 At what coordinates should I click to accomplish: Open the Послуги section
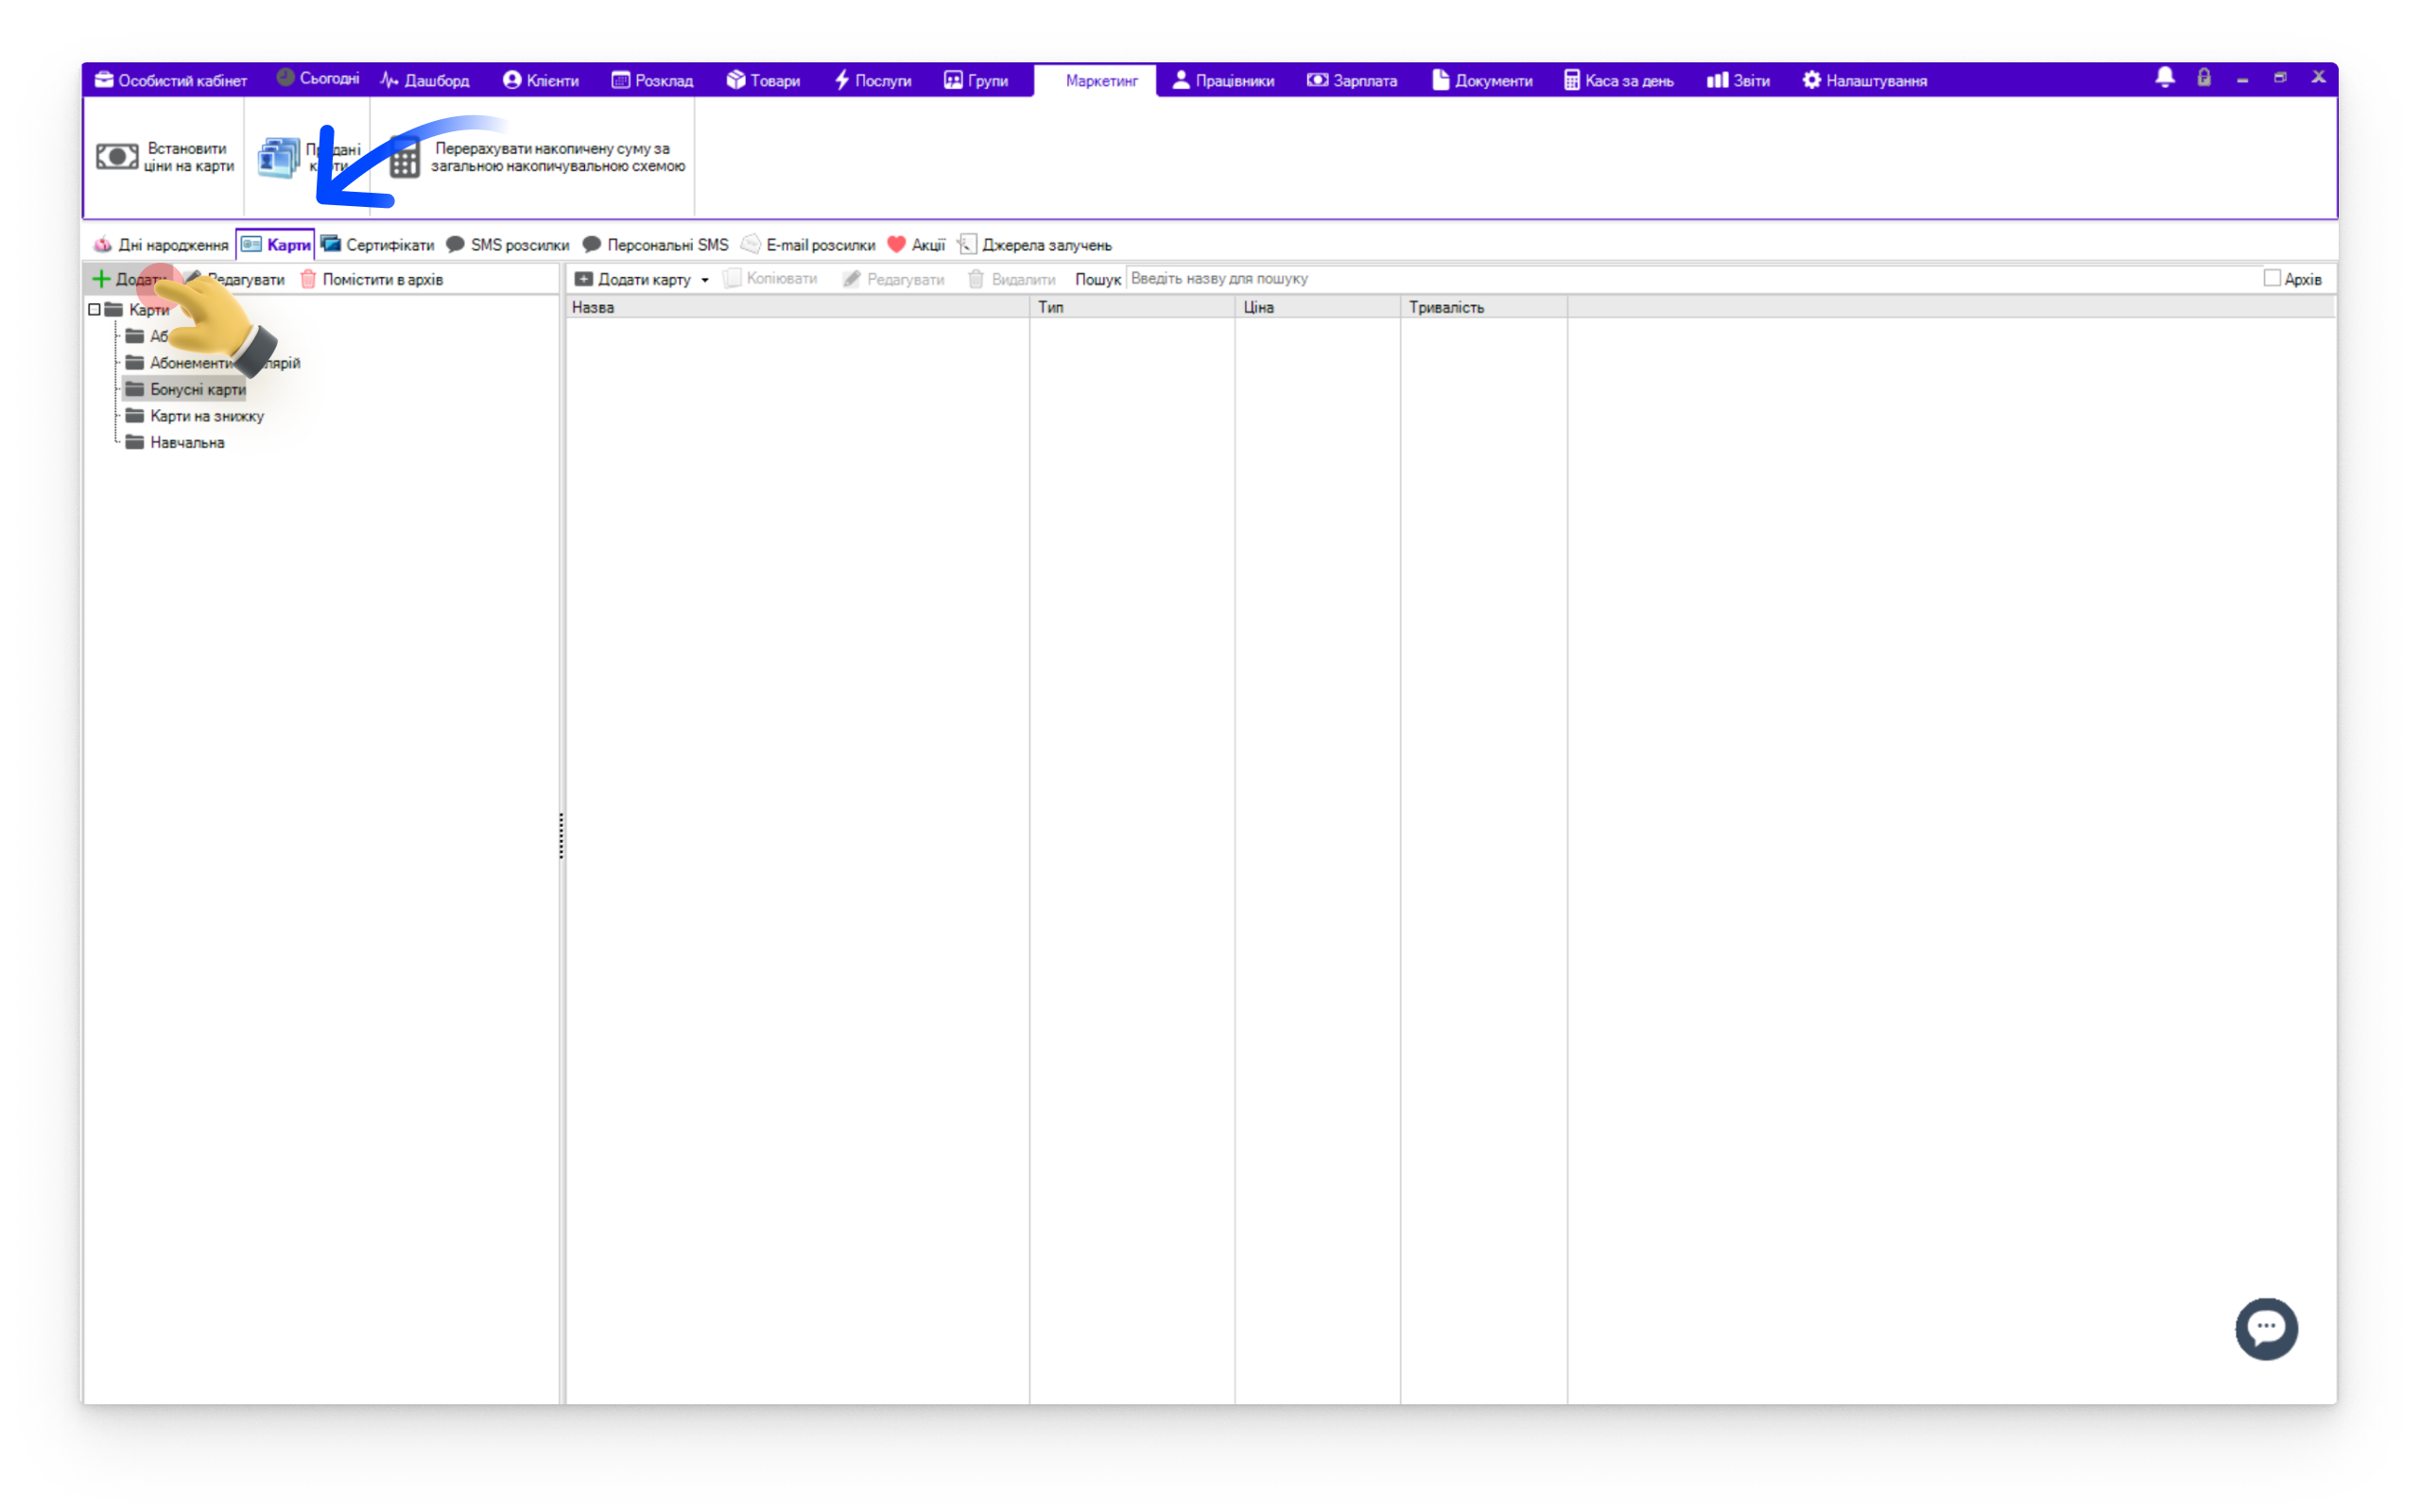tap(873, 80)
